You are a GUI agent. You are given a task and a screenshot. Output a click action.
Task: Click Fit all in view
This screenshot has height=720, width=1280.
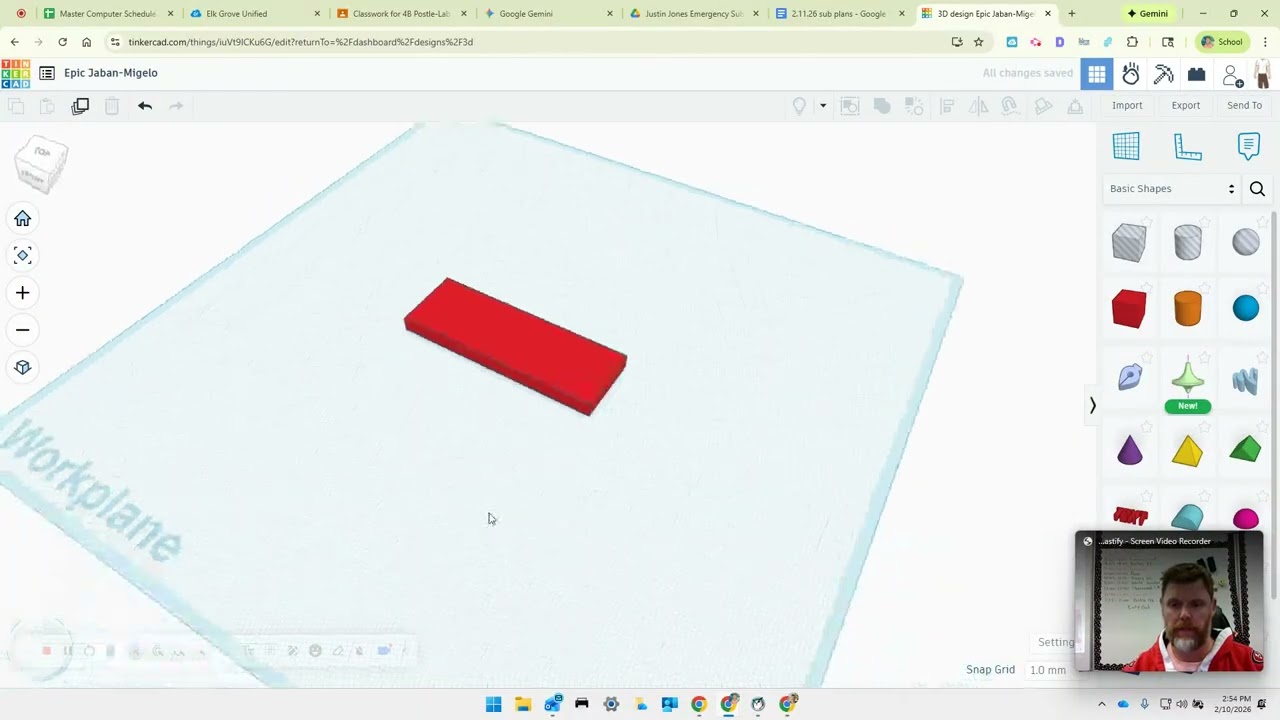pyautogui.click(x=23, y=256)
